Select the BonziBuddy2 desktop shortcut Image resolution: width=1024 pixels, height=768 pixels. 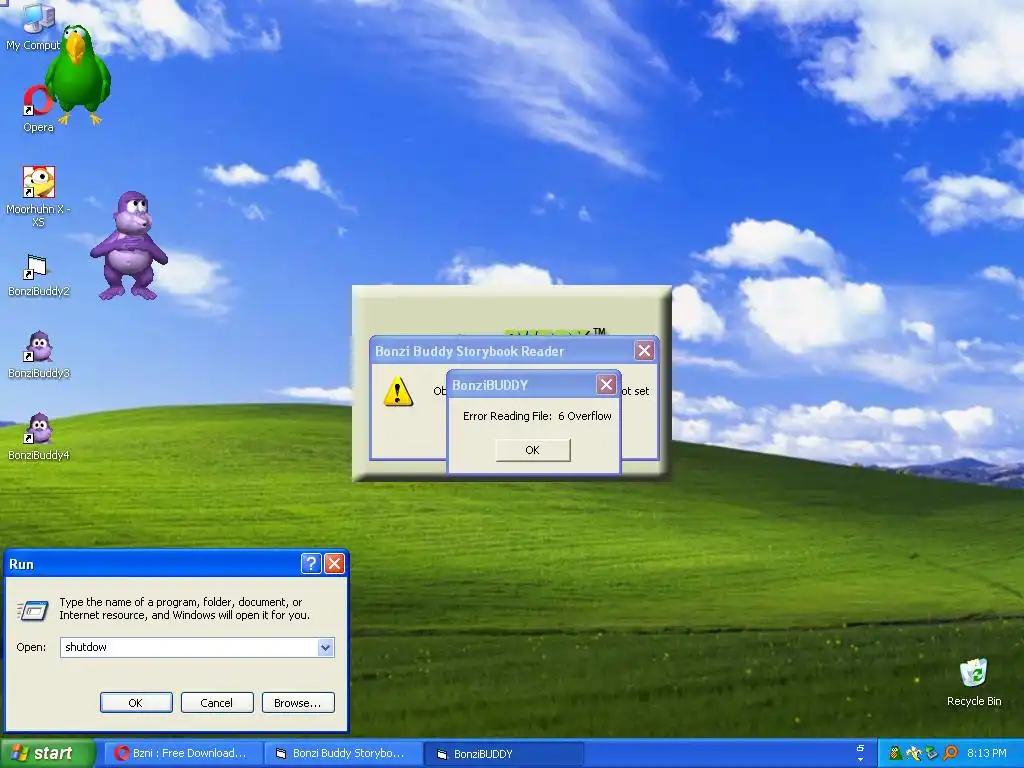(x=38, y=275)
